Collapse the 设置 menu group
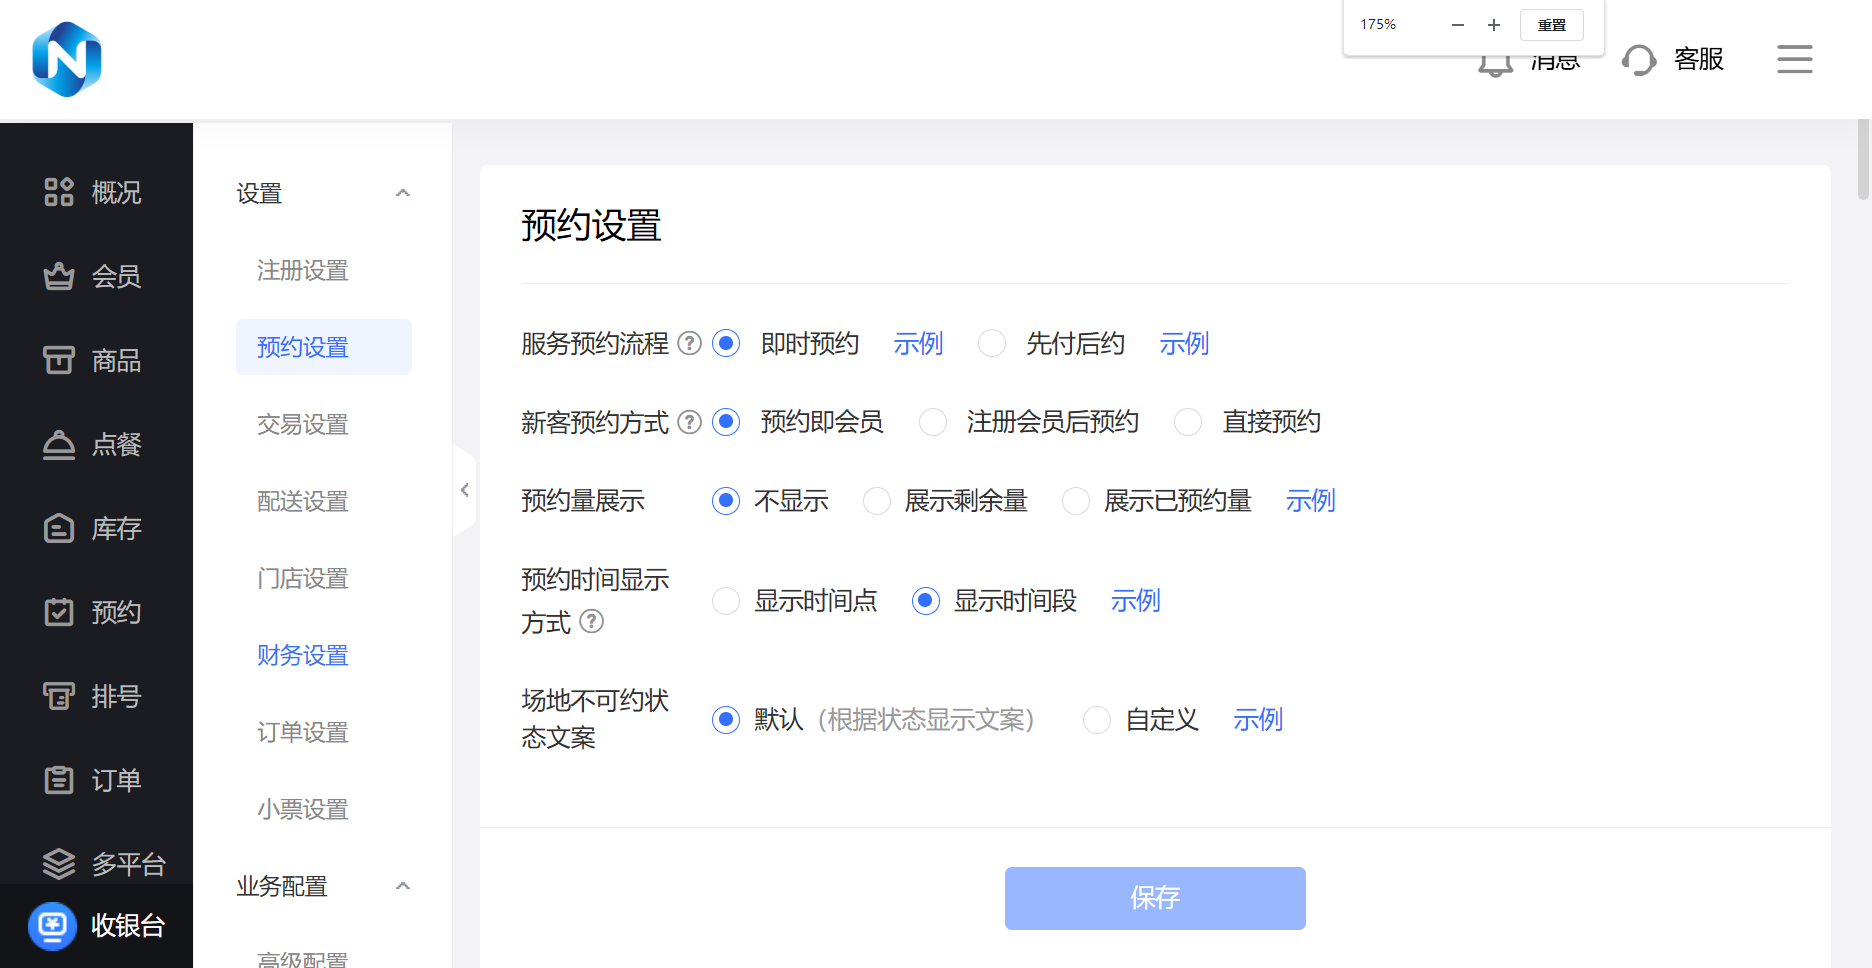The image size is (1872, 968). tap(403, 193)
